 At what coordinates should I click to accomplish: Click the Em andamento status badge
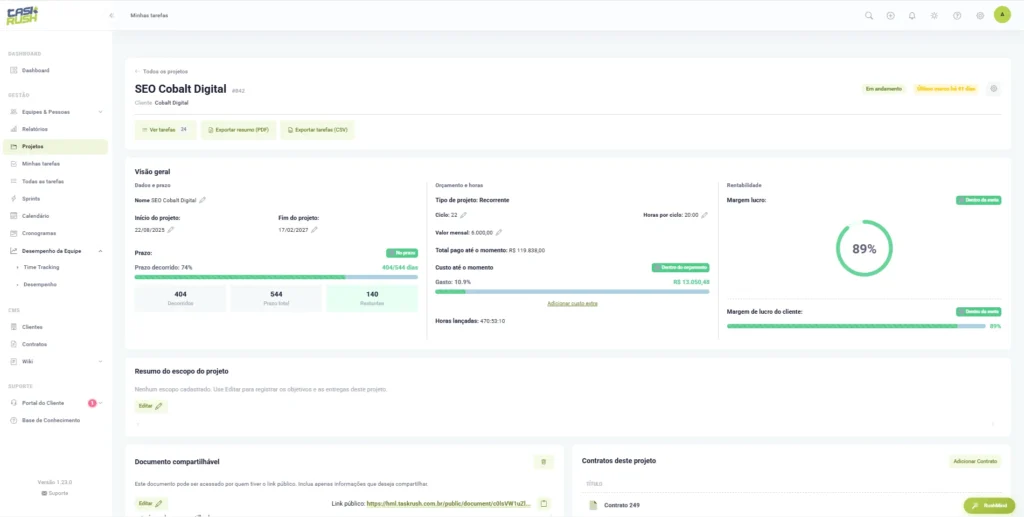[884, 89]
